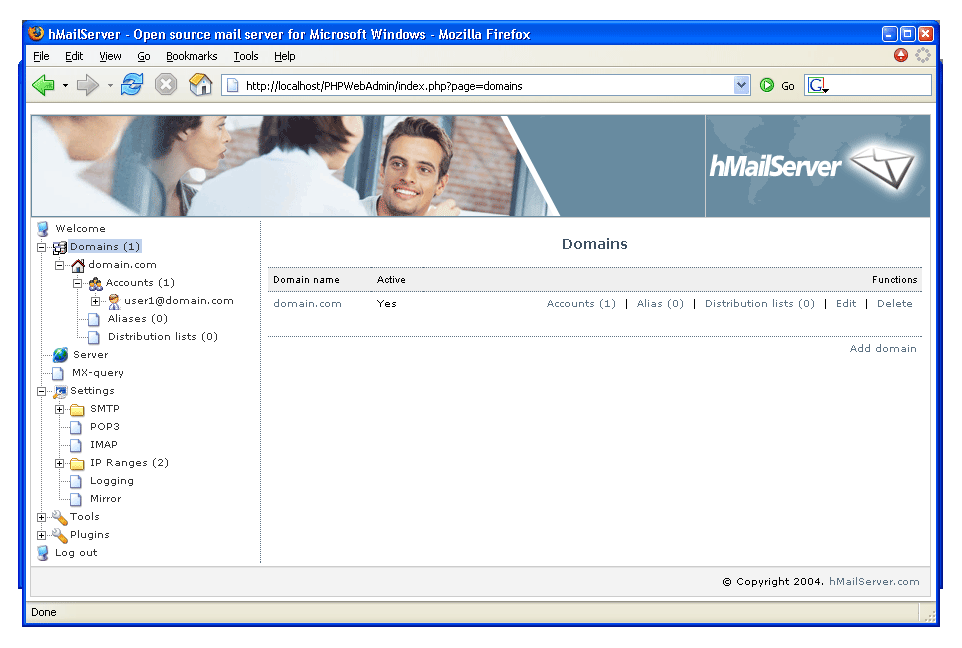Click the wrench icon beside Plugins
This screenshot has height=648, width=962.
[x=60, y=535]
